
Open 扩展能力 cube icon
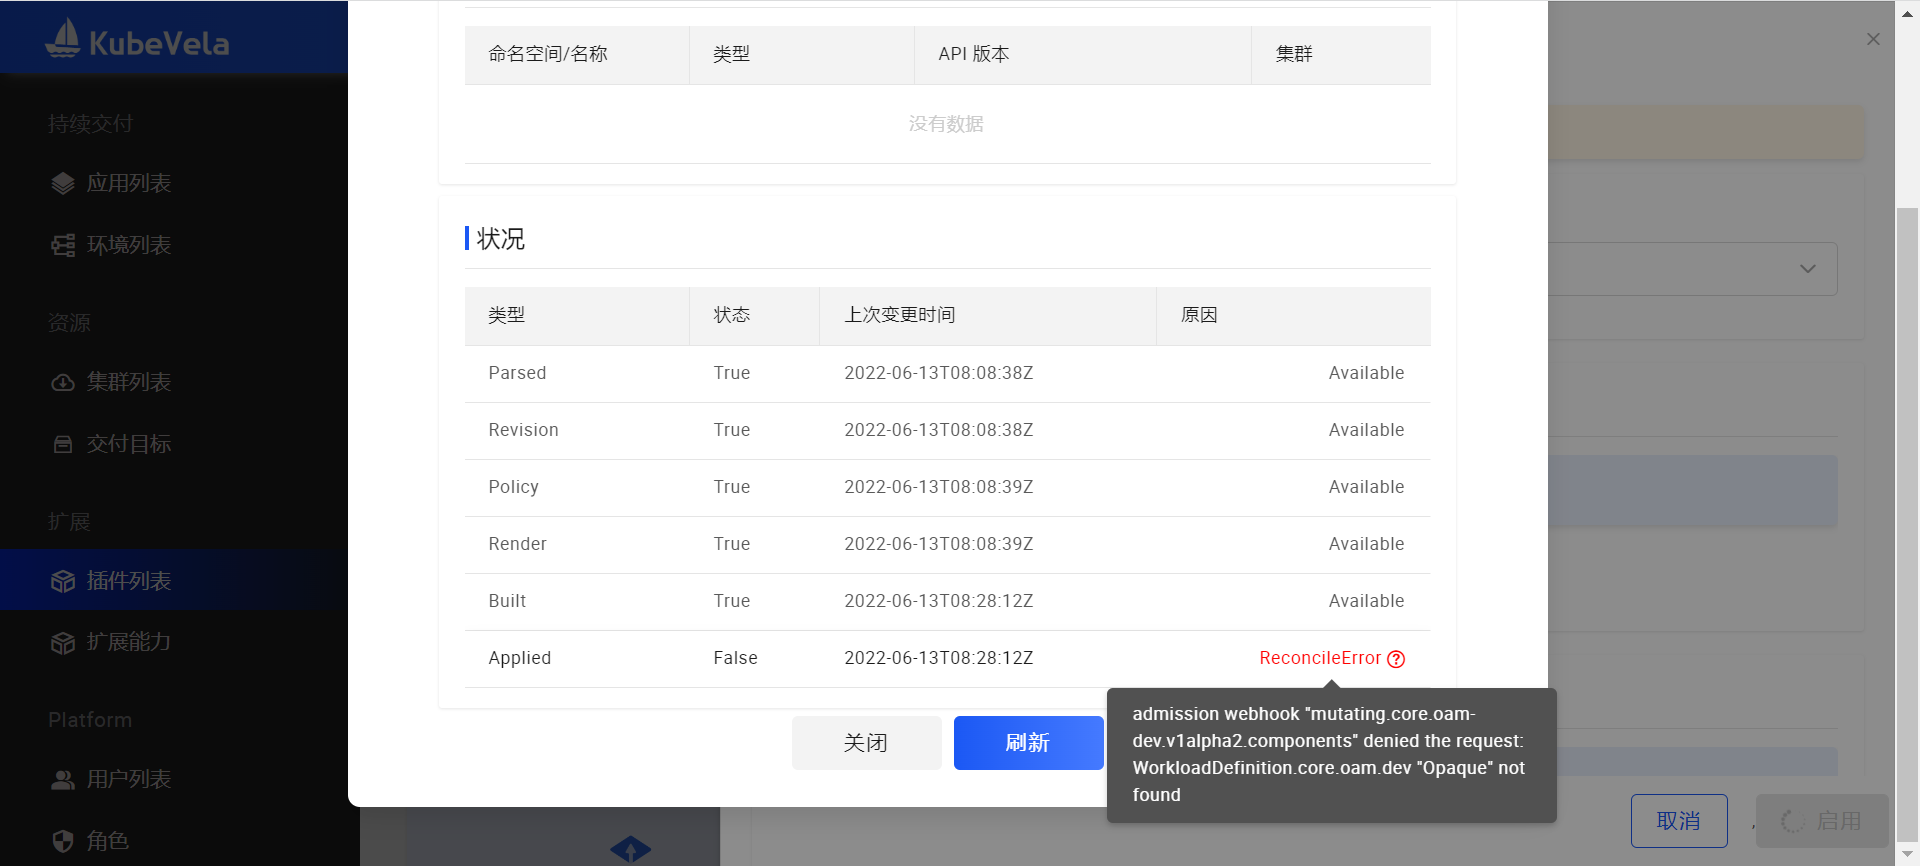click(63, 642)
